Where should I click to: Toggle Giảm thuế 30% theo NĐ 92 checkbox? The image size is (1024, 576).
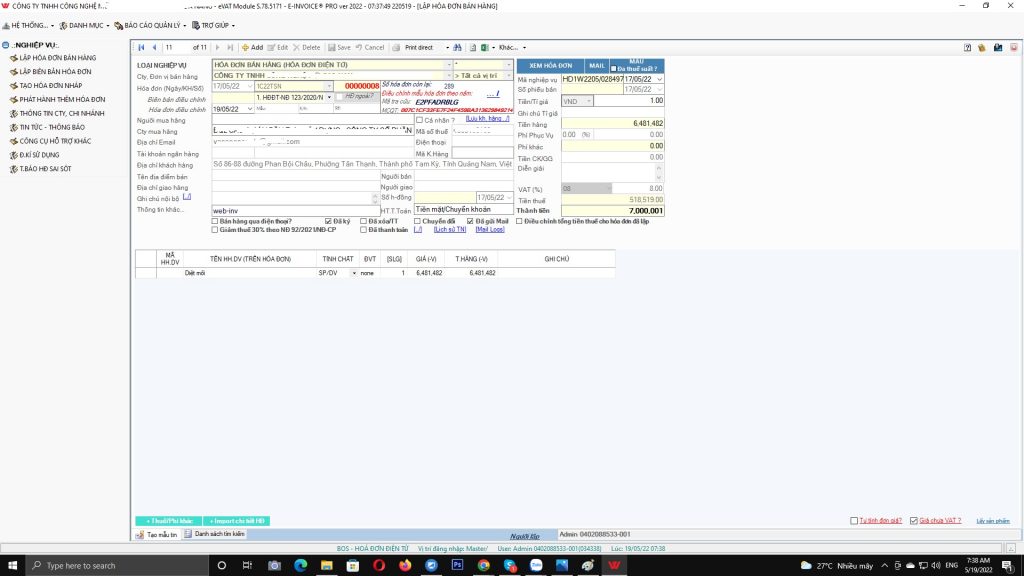click(214, 230)
